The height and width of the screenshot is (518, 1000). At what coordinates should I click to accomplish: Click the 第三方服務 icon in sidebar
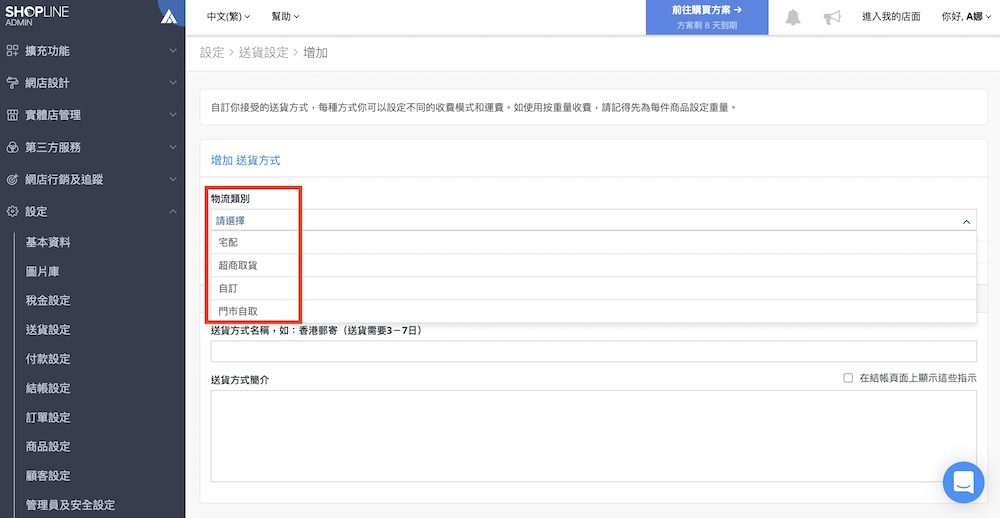point(12,148)
